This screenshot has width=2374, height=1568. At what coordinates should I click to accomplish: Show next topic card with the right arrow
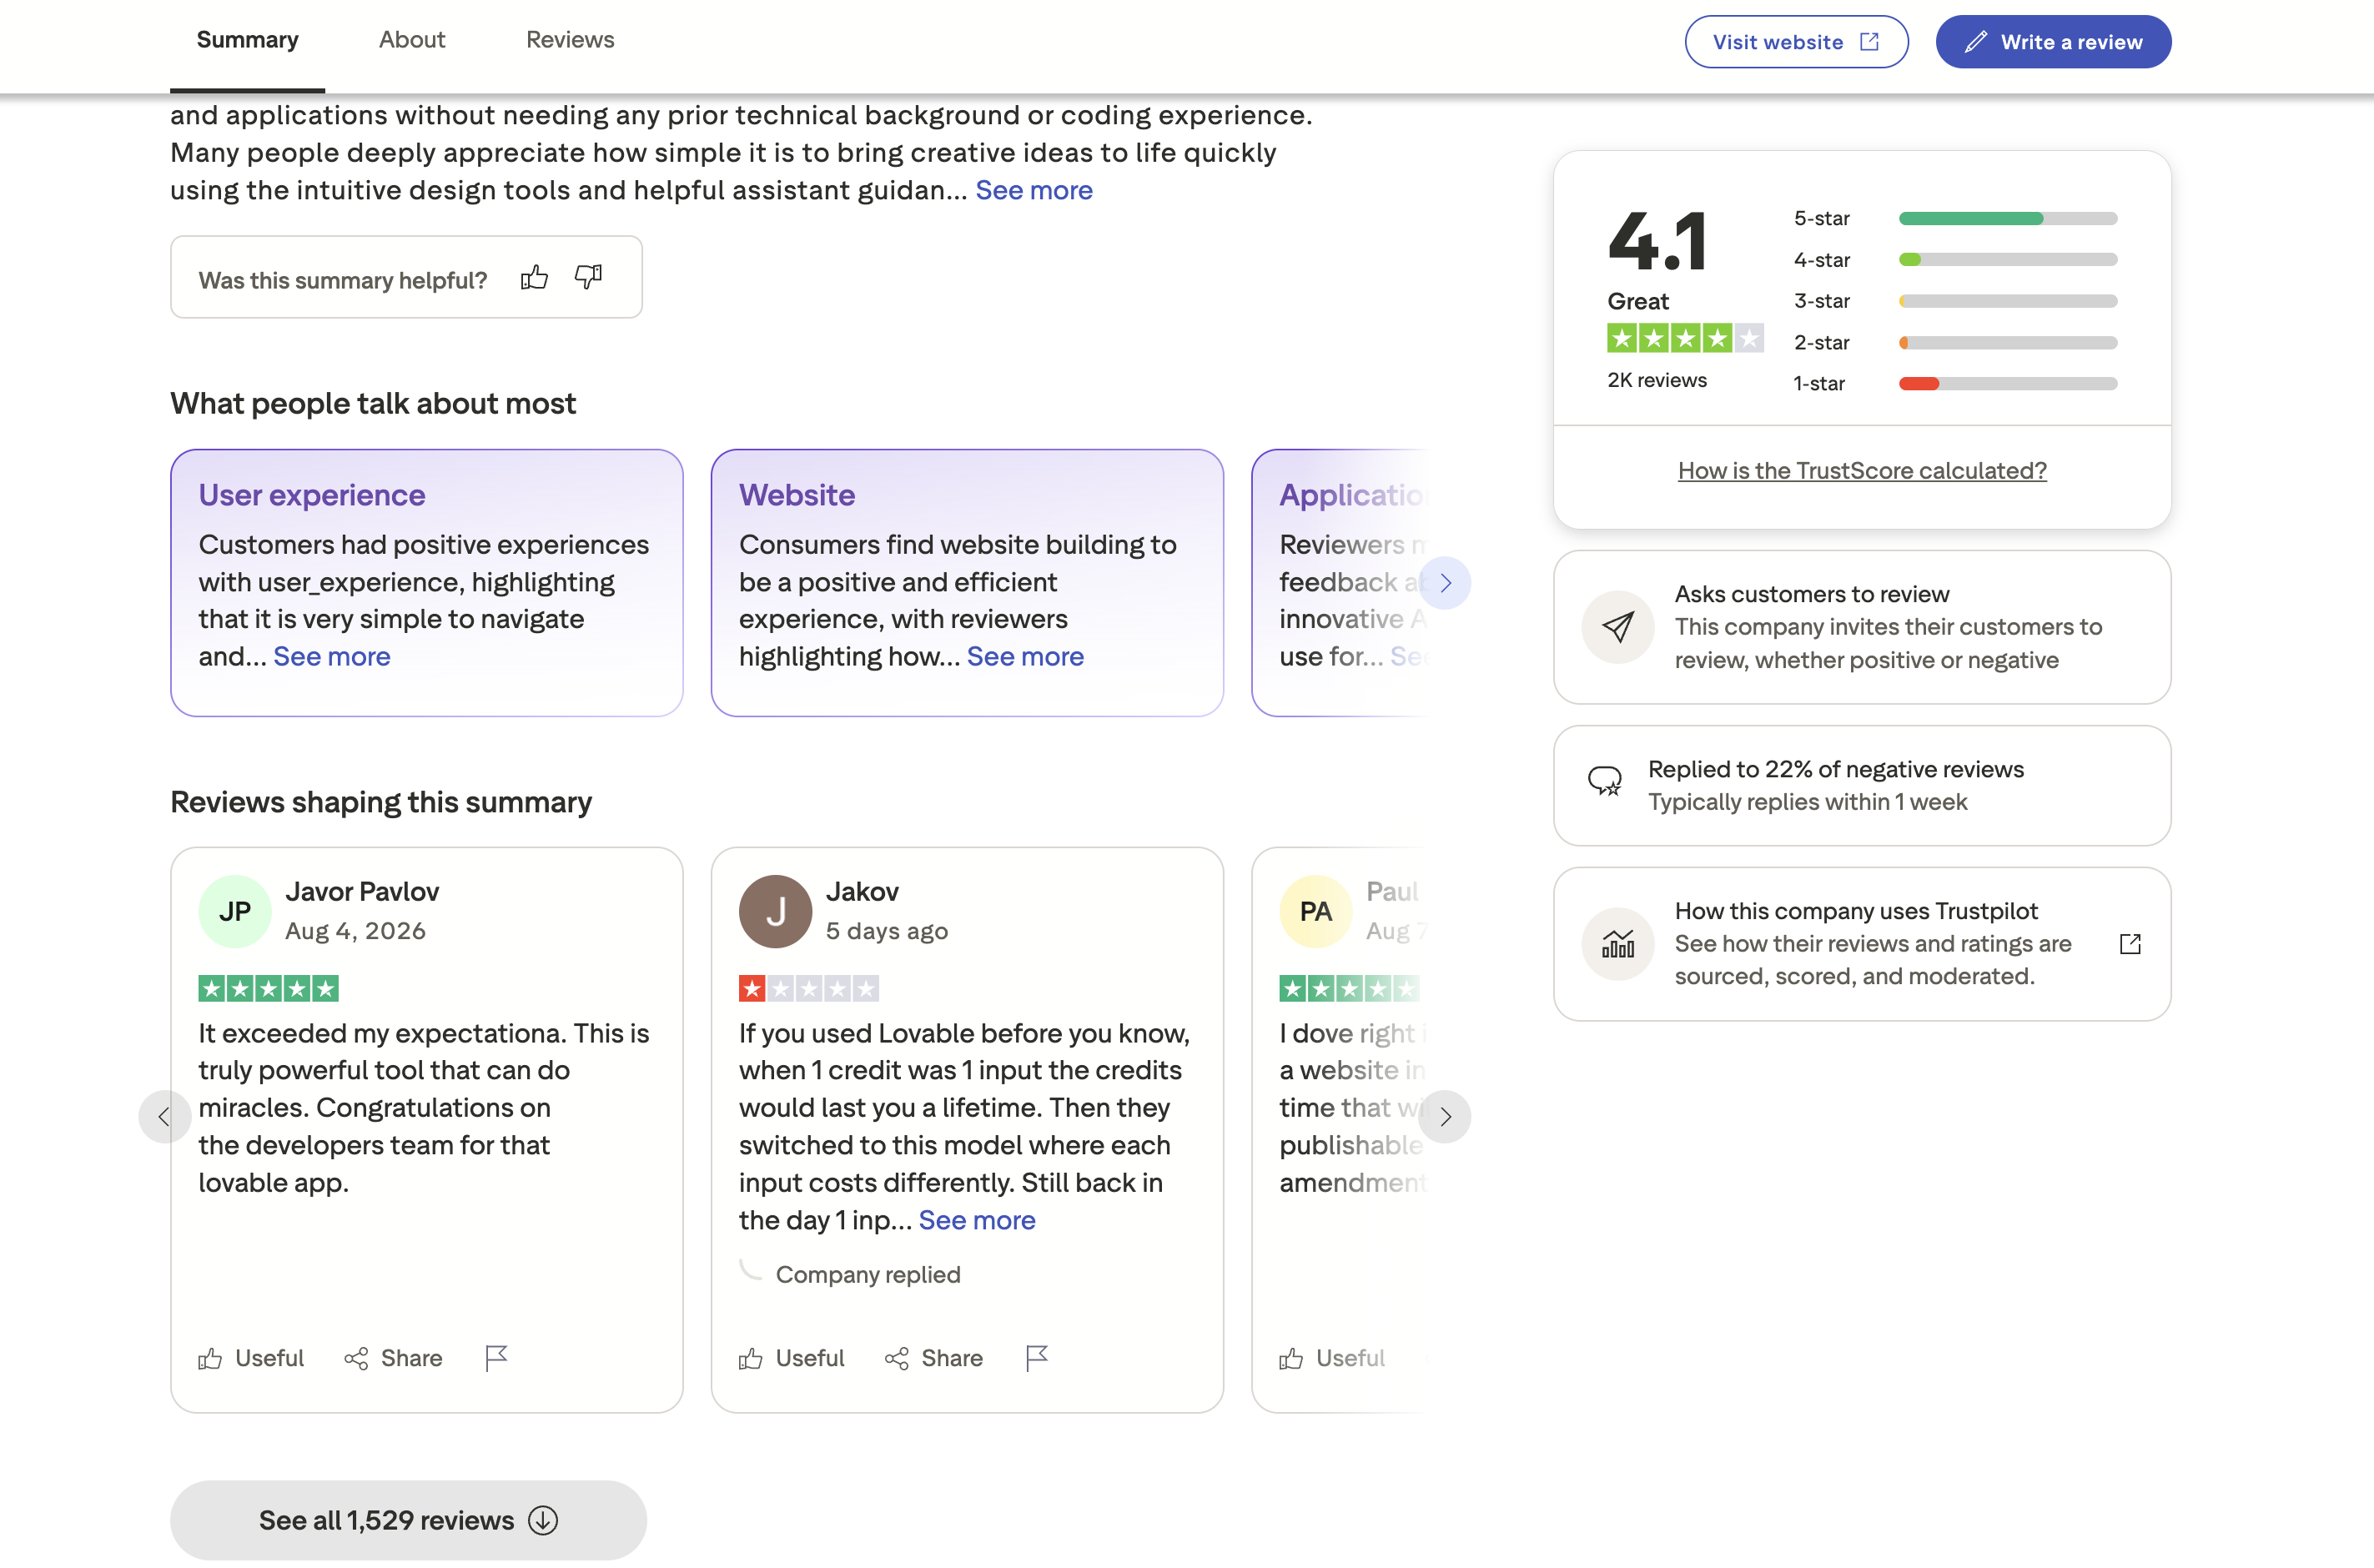click(1445, 583)
